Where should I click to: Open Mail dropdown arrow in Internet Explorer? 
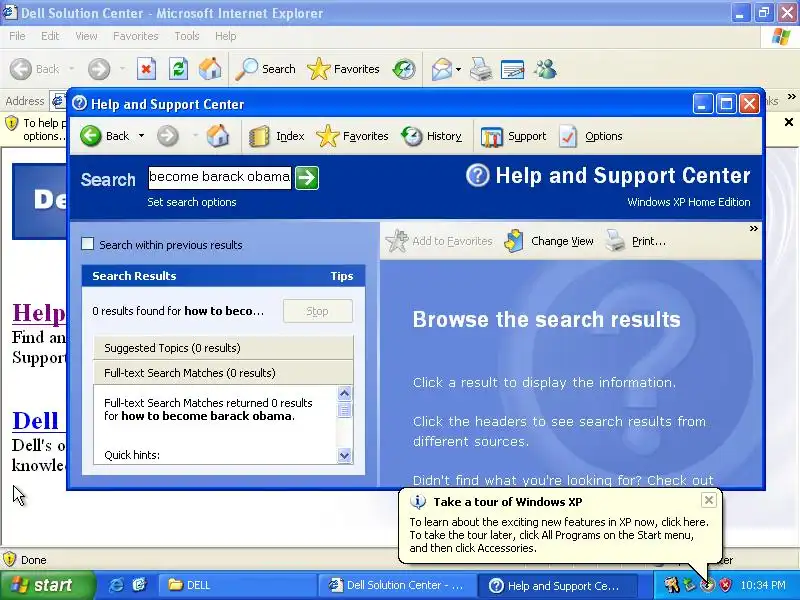coord(458,69)
